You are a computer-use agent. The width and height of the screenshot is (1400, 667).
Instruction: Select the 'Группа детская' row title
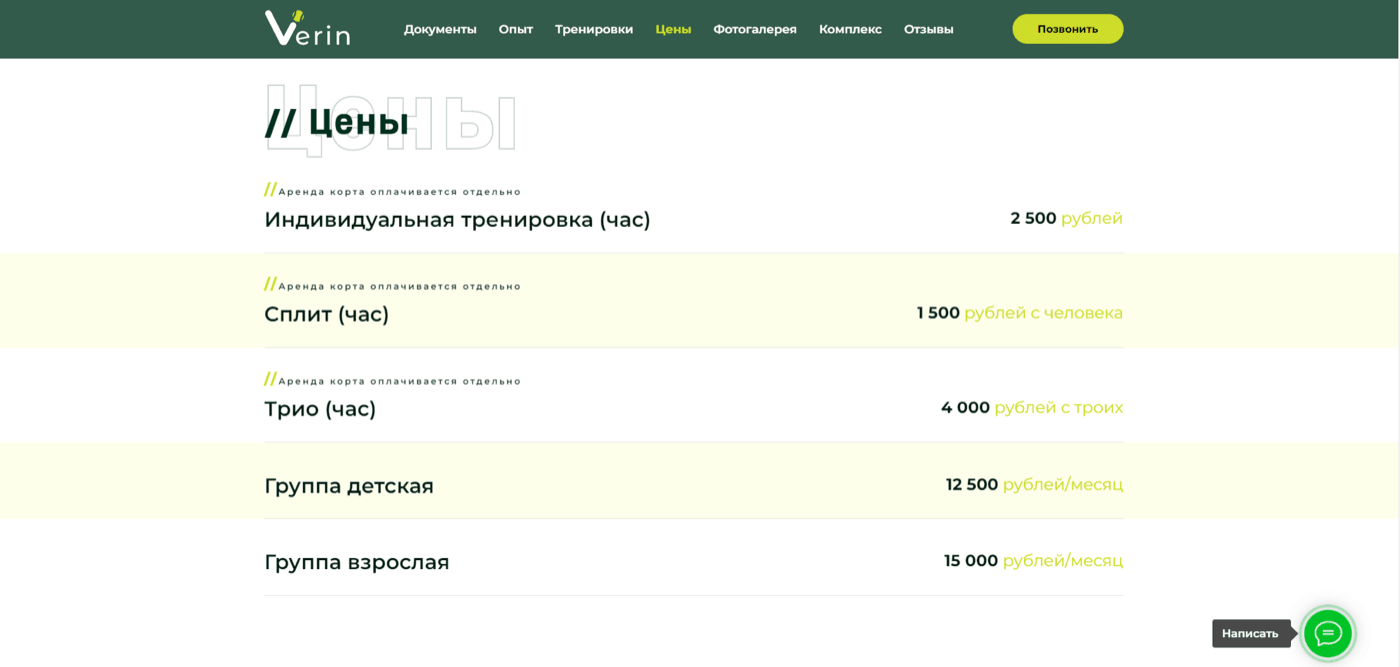[349, 486]
